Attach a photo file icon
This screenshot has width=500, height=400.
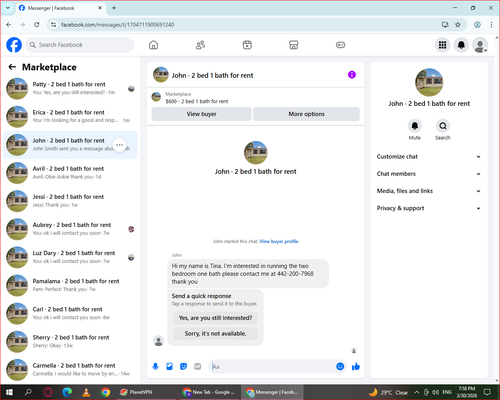[x=169, y=367]
